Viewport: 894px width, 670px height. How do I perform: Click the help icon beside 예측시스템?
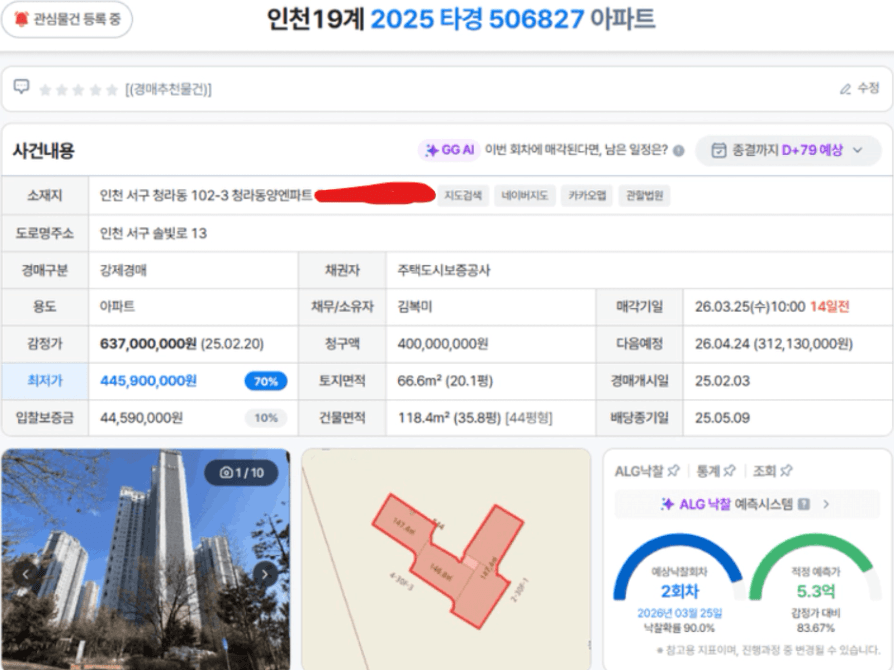pyautogui.click(x=804, y=504)
